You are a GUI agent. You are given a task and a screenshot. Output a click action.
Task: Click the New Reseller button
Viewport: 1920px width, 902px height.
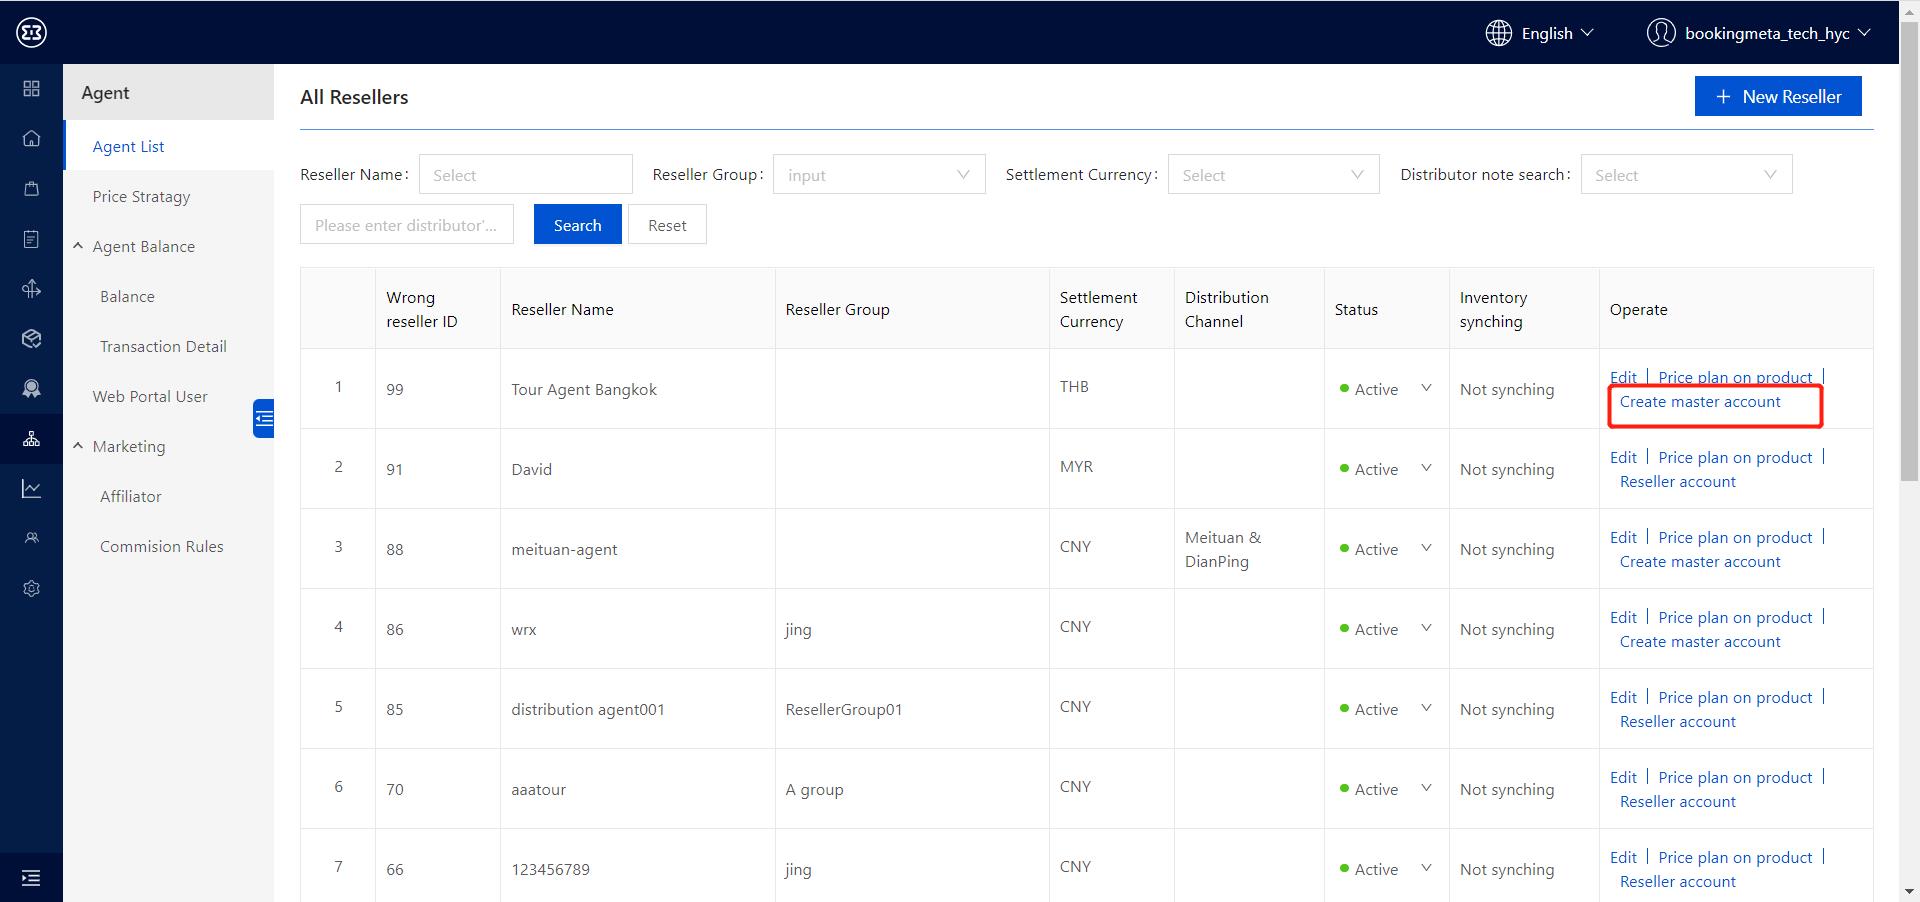1777,97
